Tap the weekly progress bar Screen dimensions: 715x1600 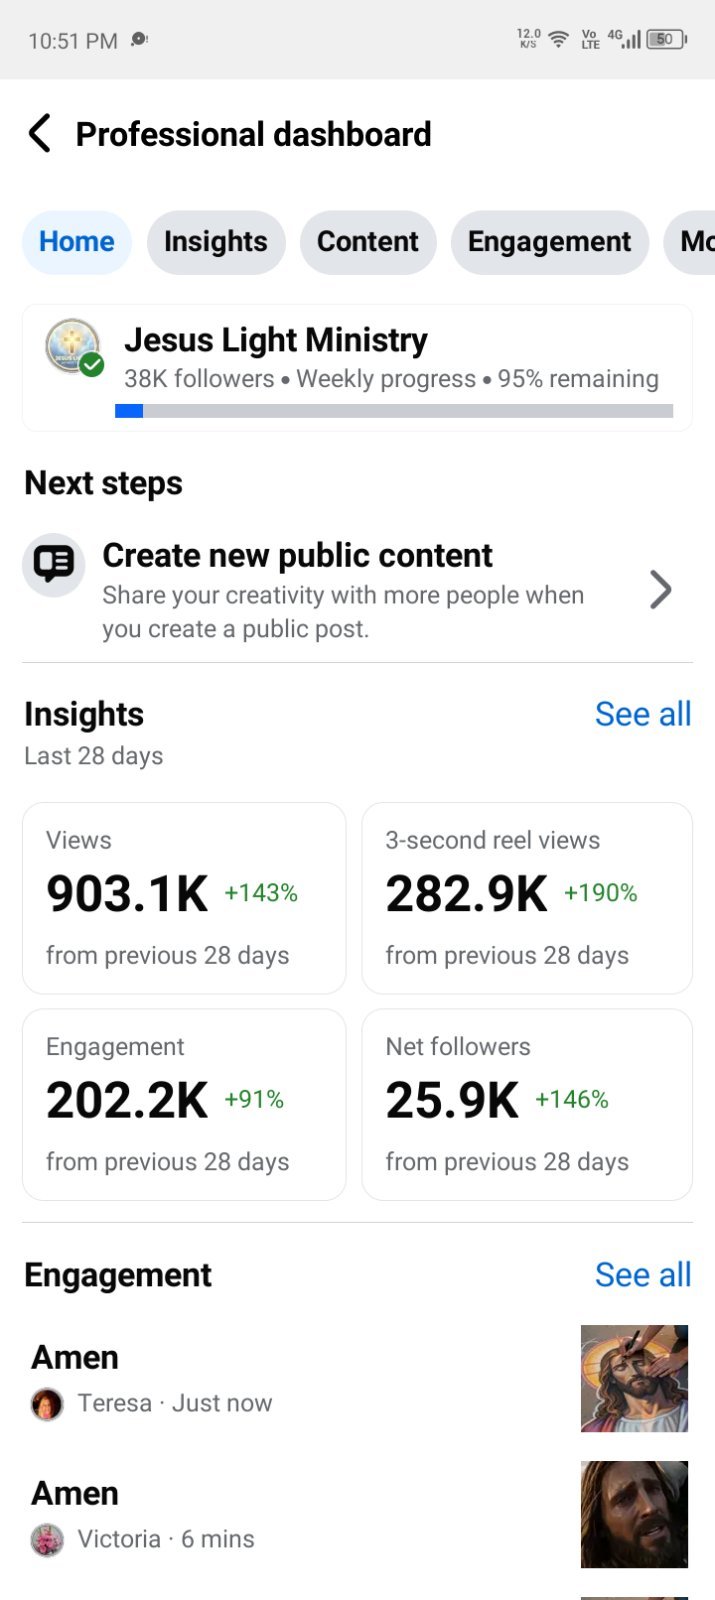point(394,411)
